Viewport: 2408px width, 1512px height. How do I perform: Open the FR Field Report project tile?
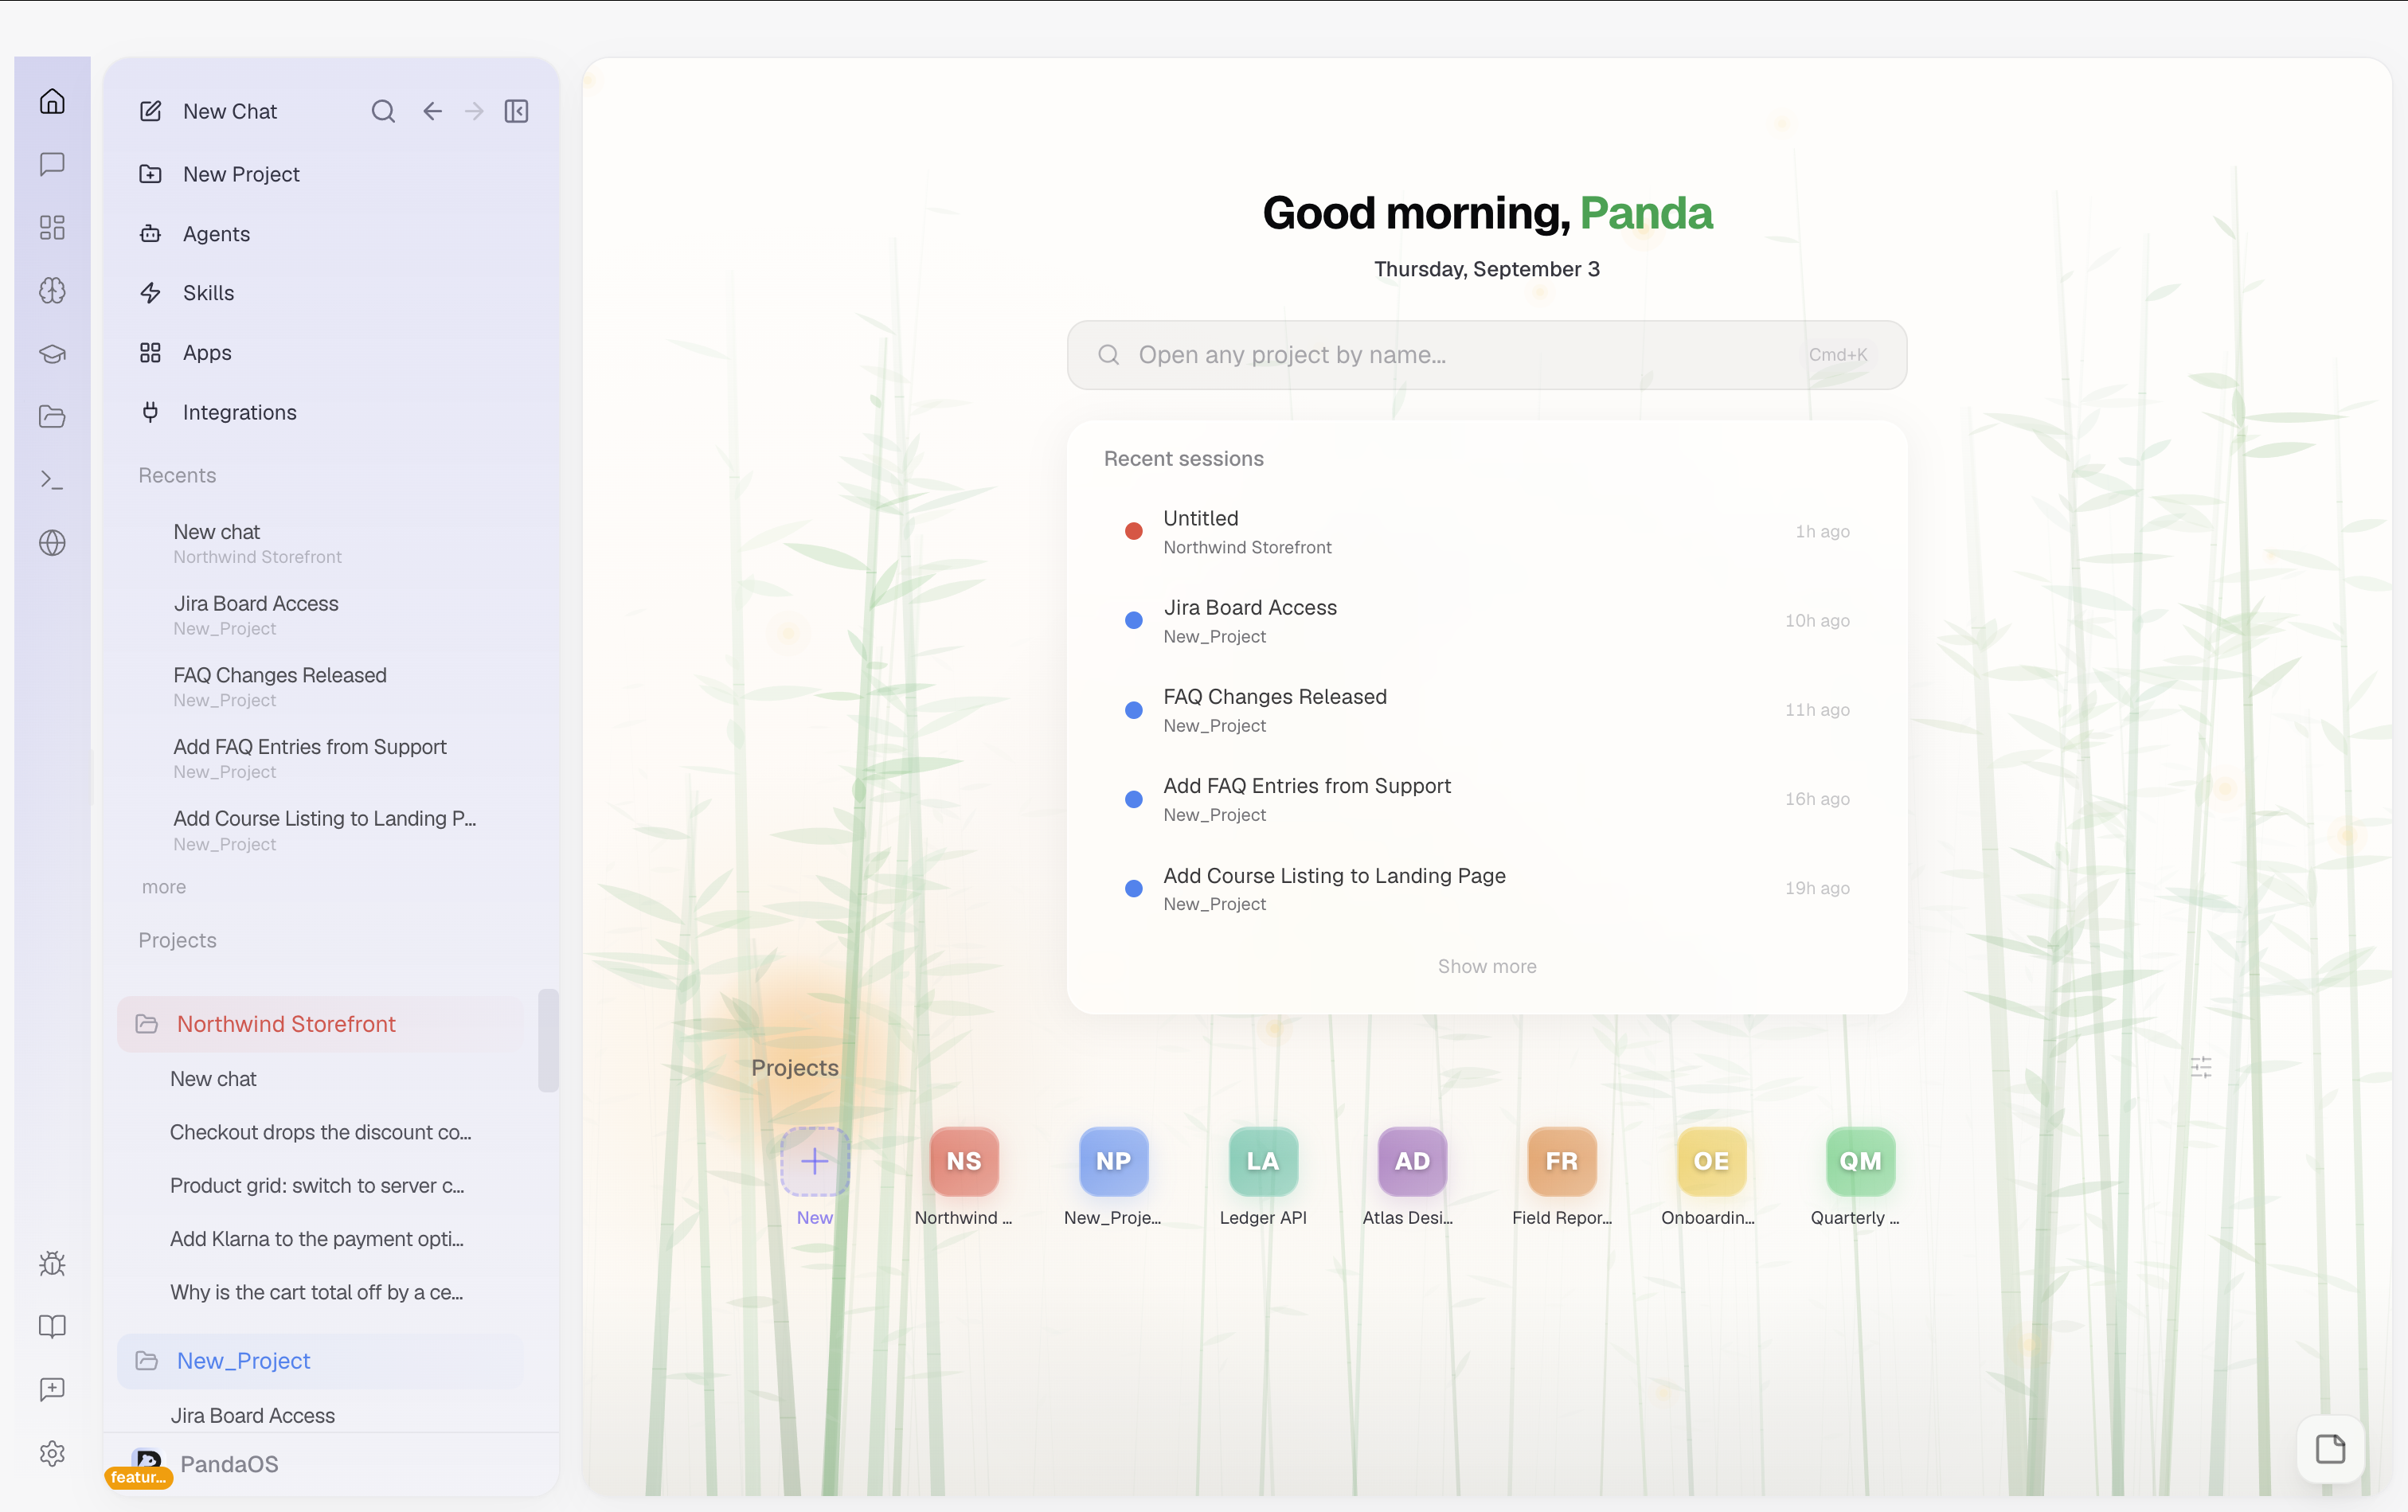point(1562,1162)
